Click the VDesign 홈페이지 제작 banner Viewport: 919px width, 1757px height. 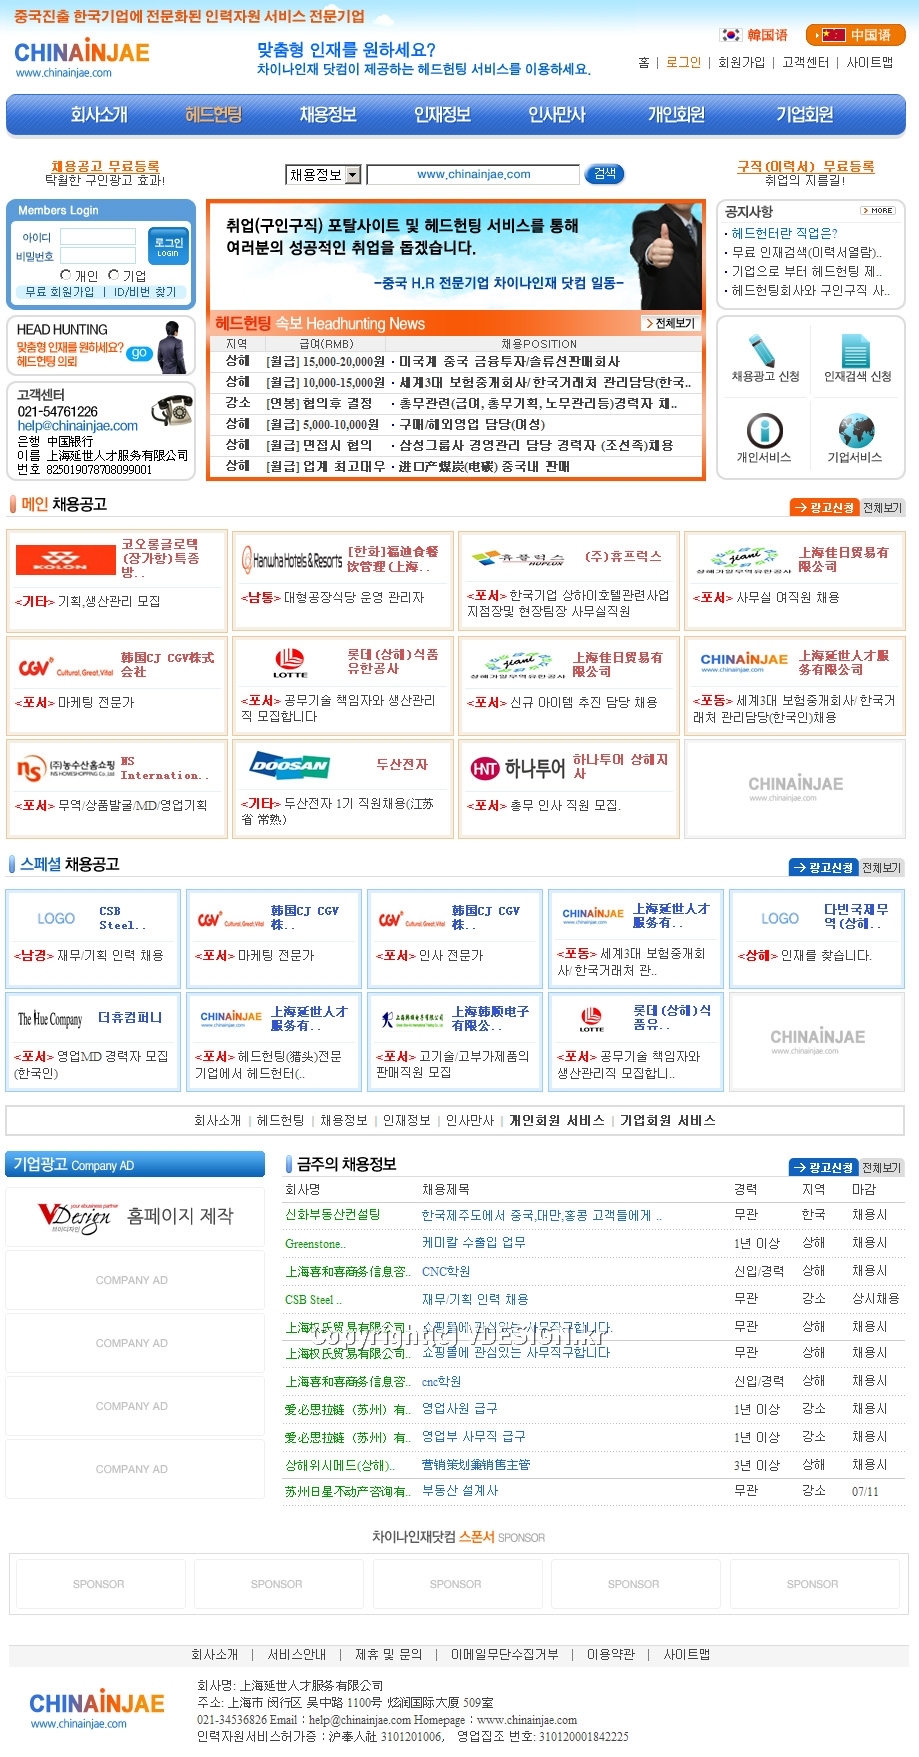(135, 1217)
